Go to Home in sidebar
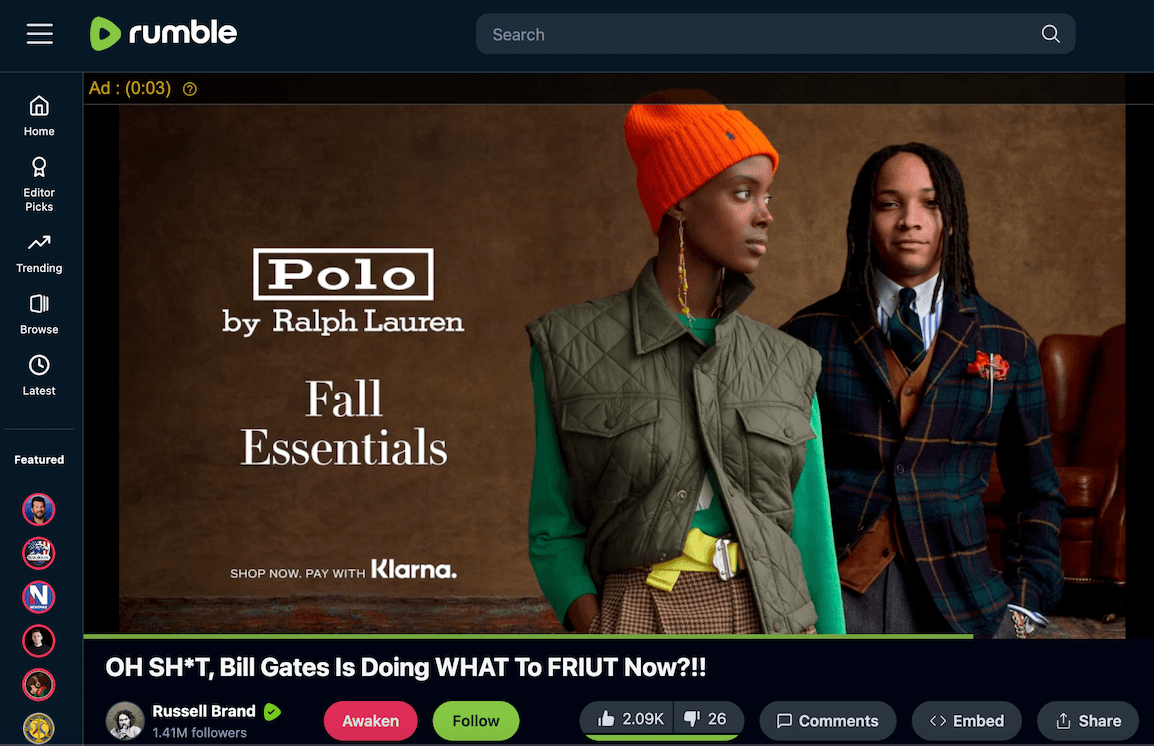 coord(39,116)
